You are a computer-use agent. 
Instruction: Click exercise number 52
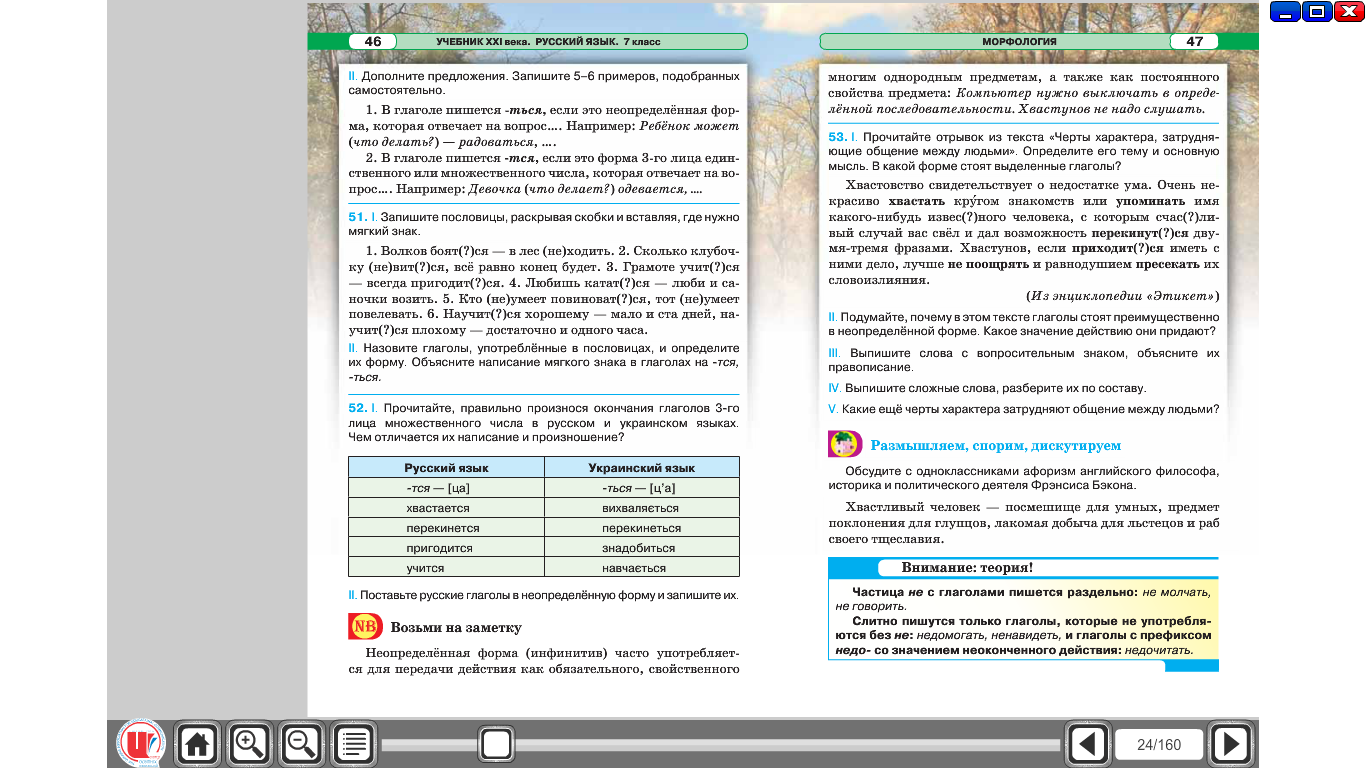click(x=357, y=408)
